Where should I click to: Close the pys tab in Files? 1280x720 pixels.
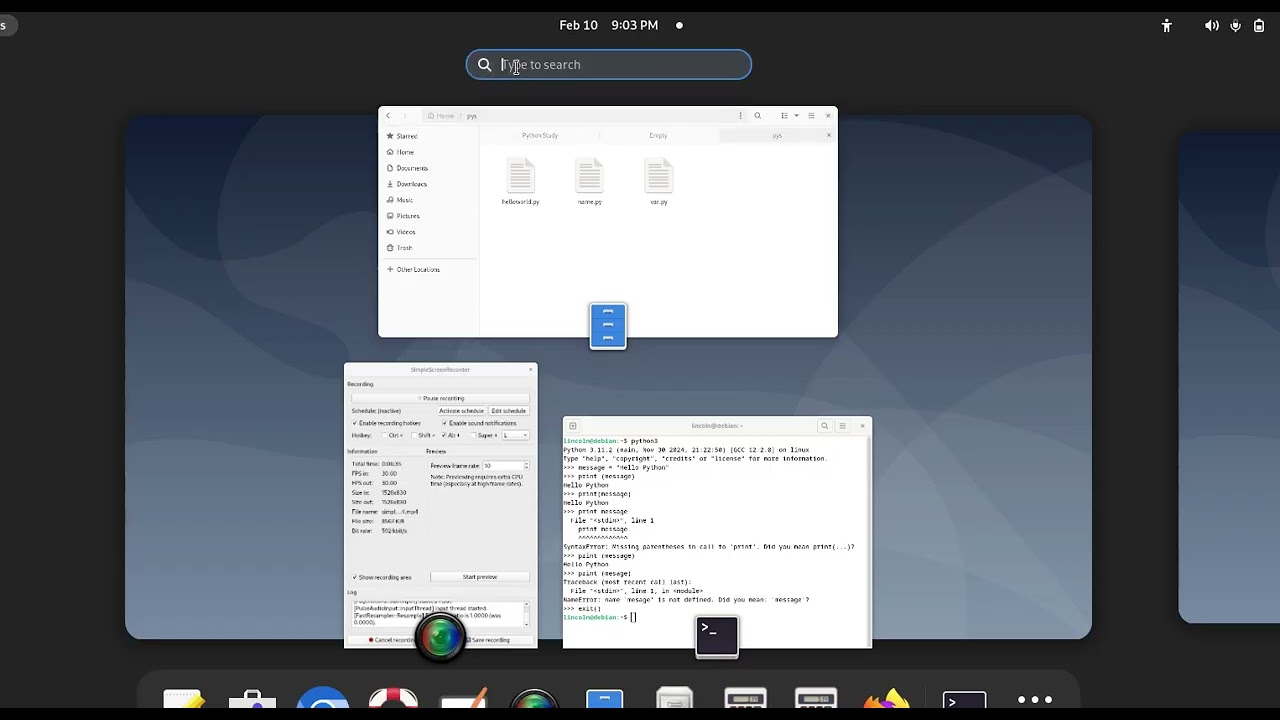pos(829,135)
